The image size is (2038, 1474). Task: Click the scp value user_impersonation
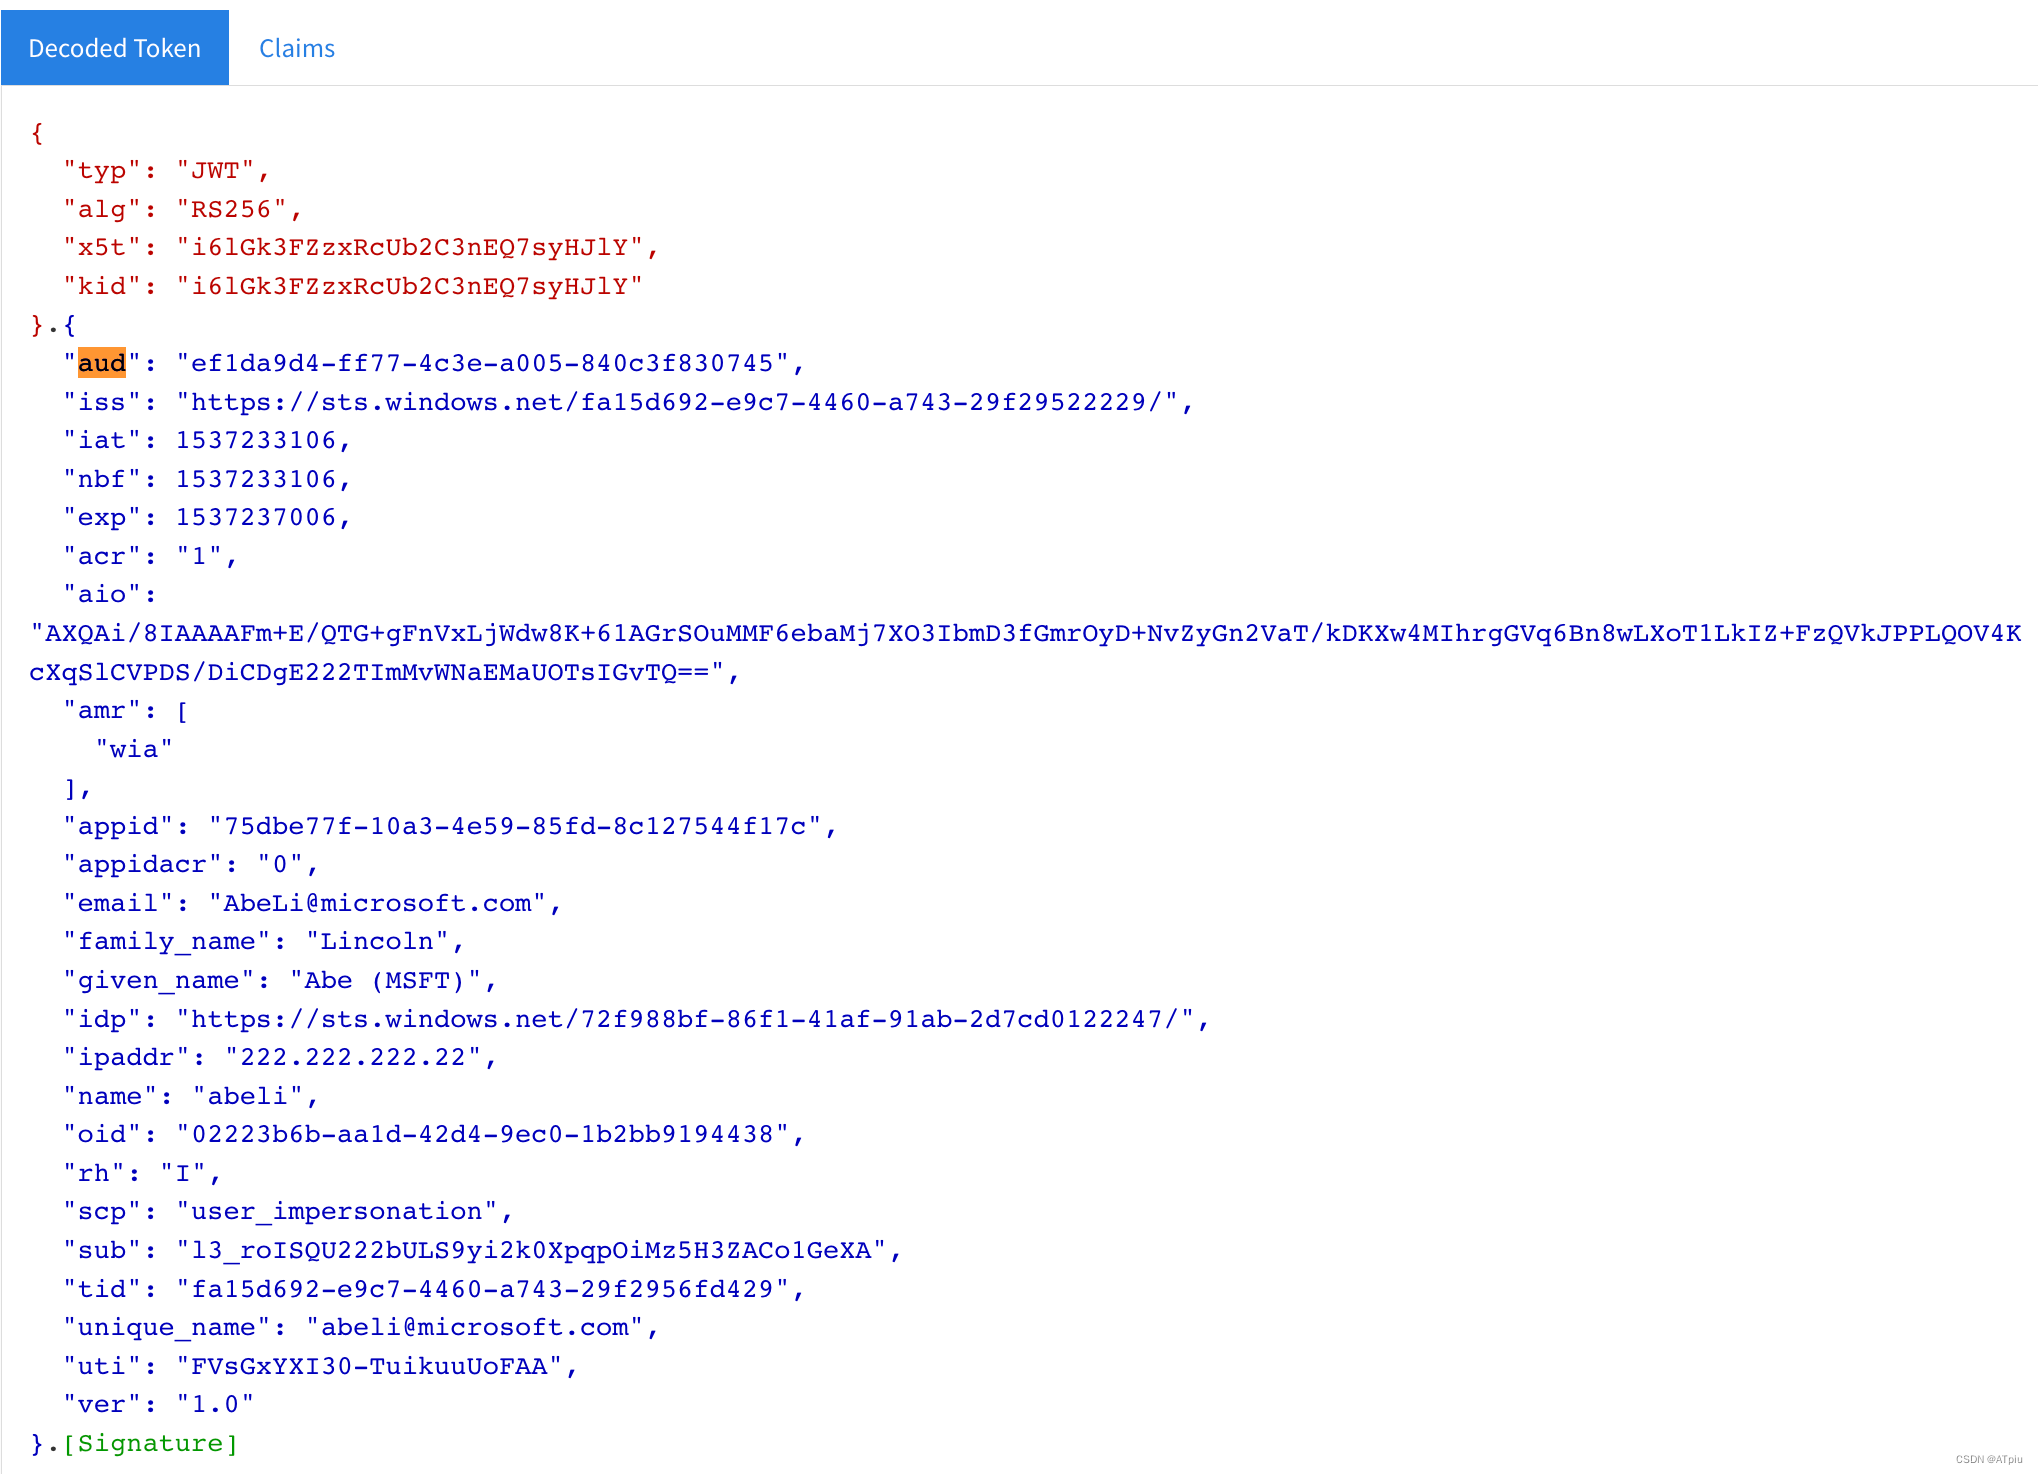[336, 1211]
